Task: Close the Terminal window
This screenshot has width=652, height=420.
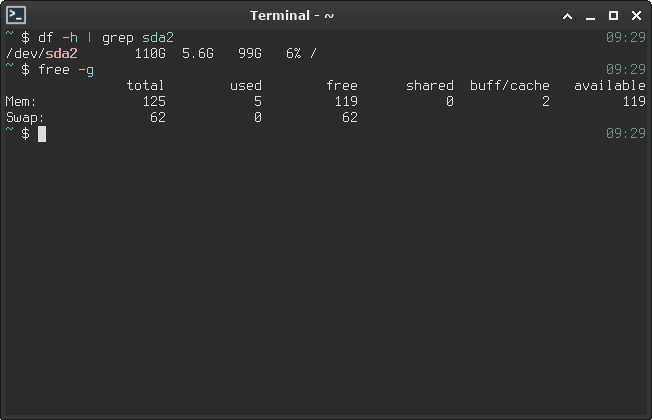Action: [635, 15]
